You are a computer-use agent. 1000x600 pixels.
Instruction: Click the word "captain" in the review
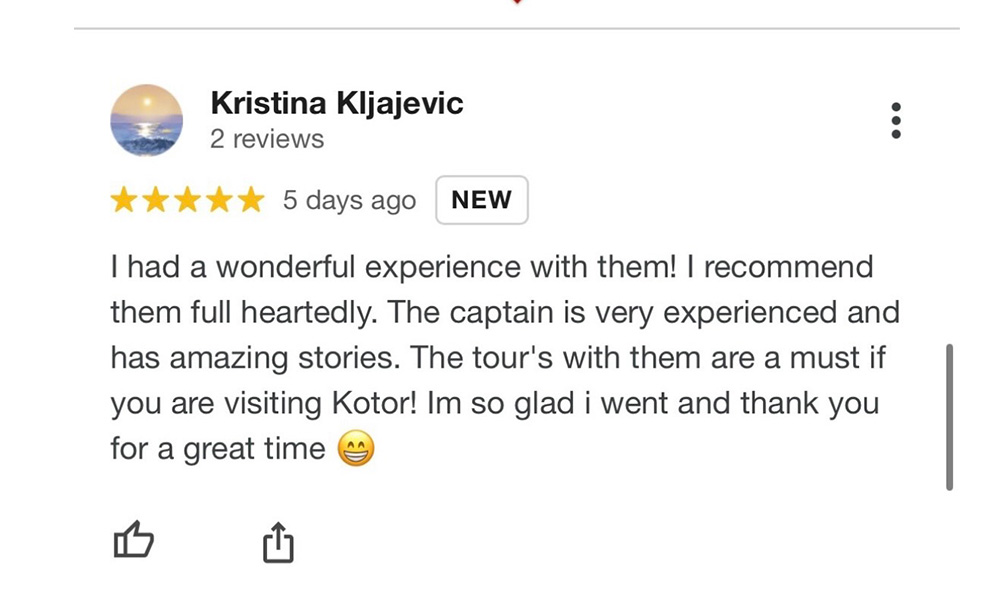click(494, 312)
